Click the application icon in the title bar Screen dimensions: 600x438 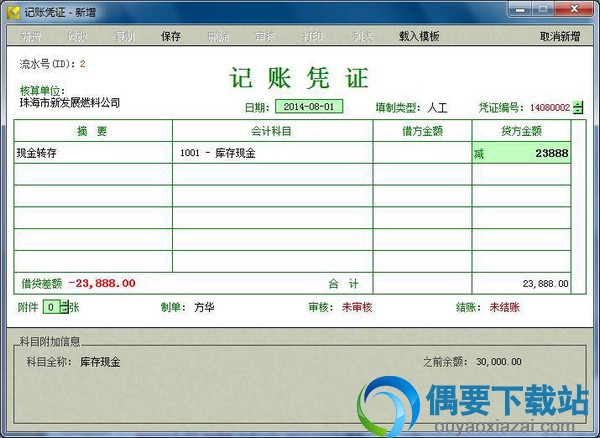[13, 12]
